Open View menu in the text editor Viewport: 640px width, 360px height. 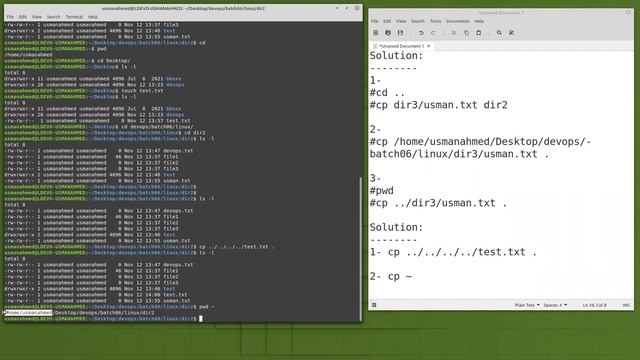pos(401,21)
